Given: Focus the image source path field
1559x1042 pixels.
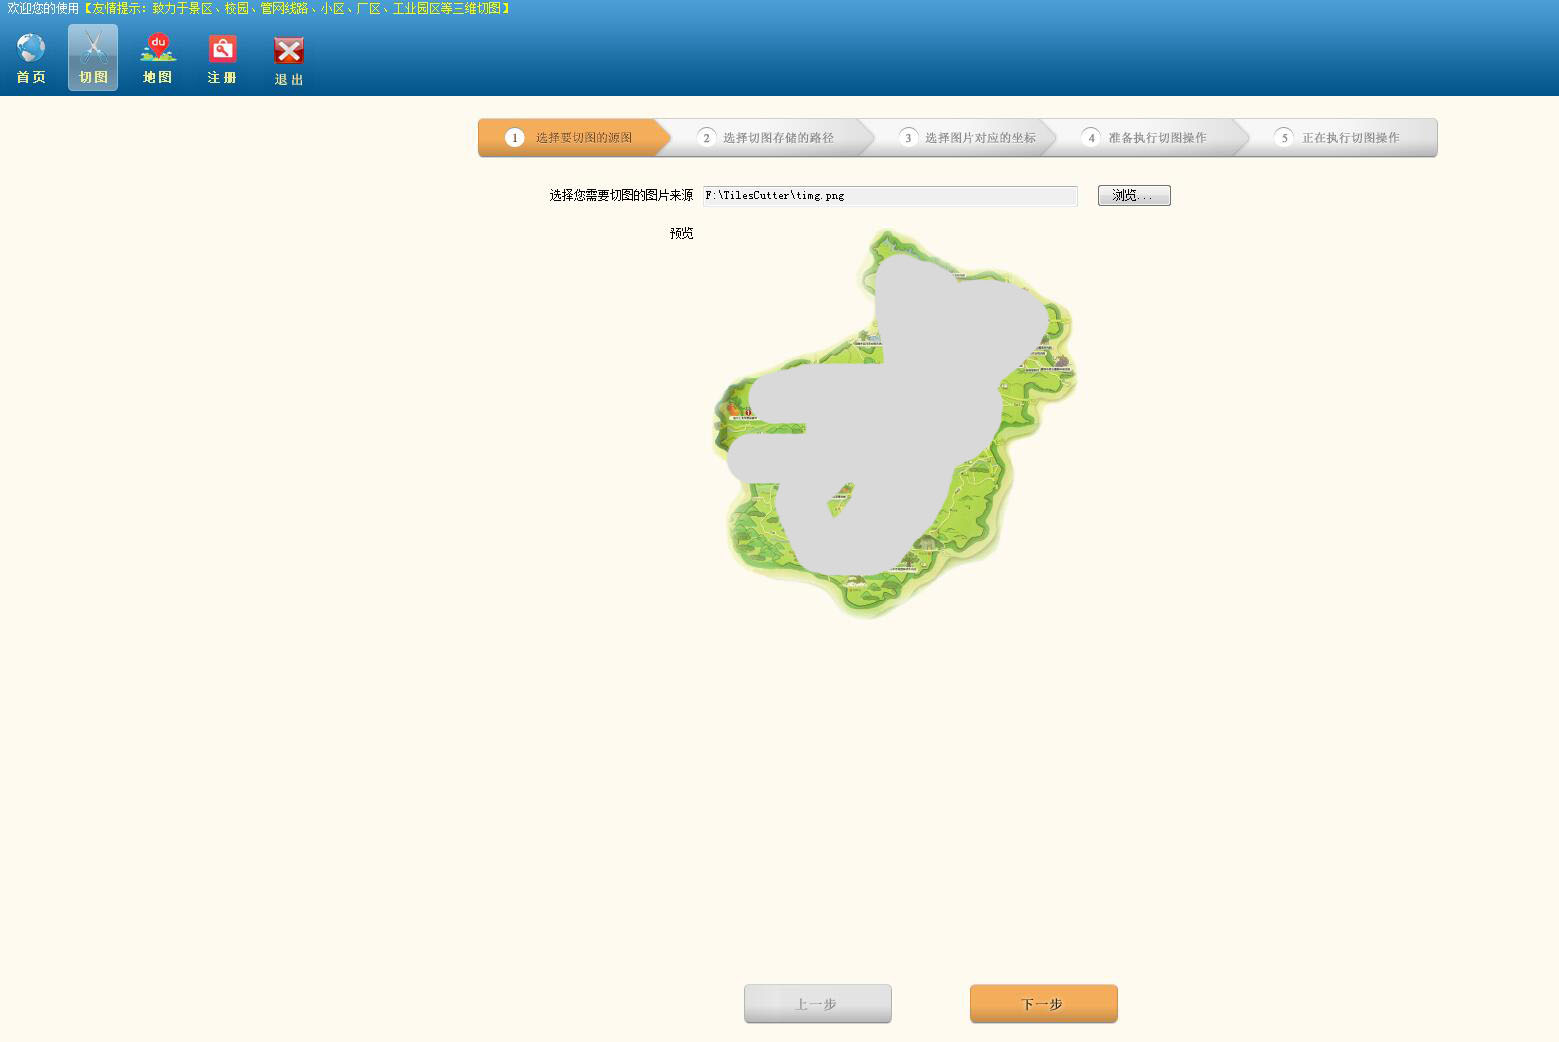Looking at the screenshot, I should [x=889, y=196].
